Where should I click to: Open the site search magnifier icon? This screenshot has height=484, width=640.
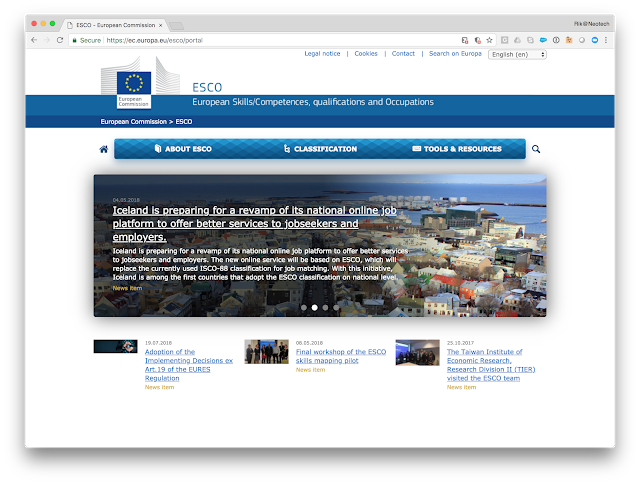point(536,149)
